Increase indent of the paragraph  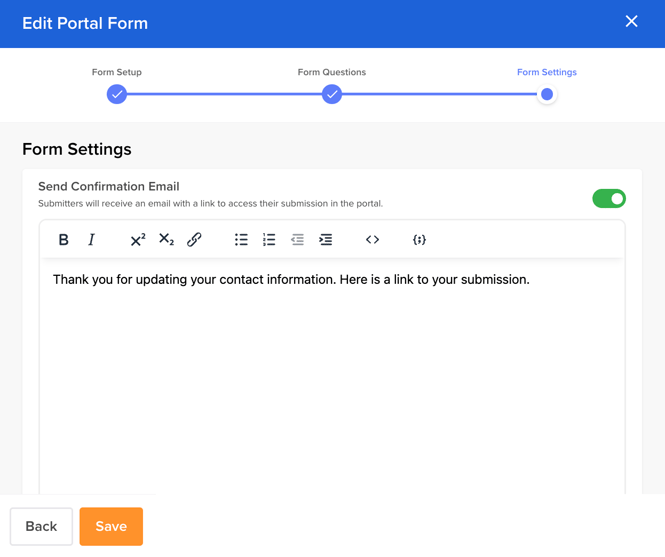click(x=325, y=240)
